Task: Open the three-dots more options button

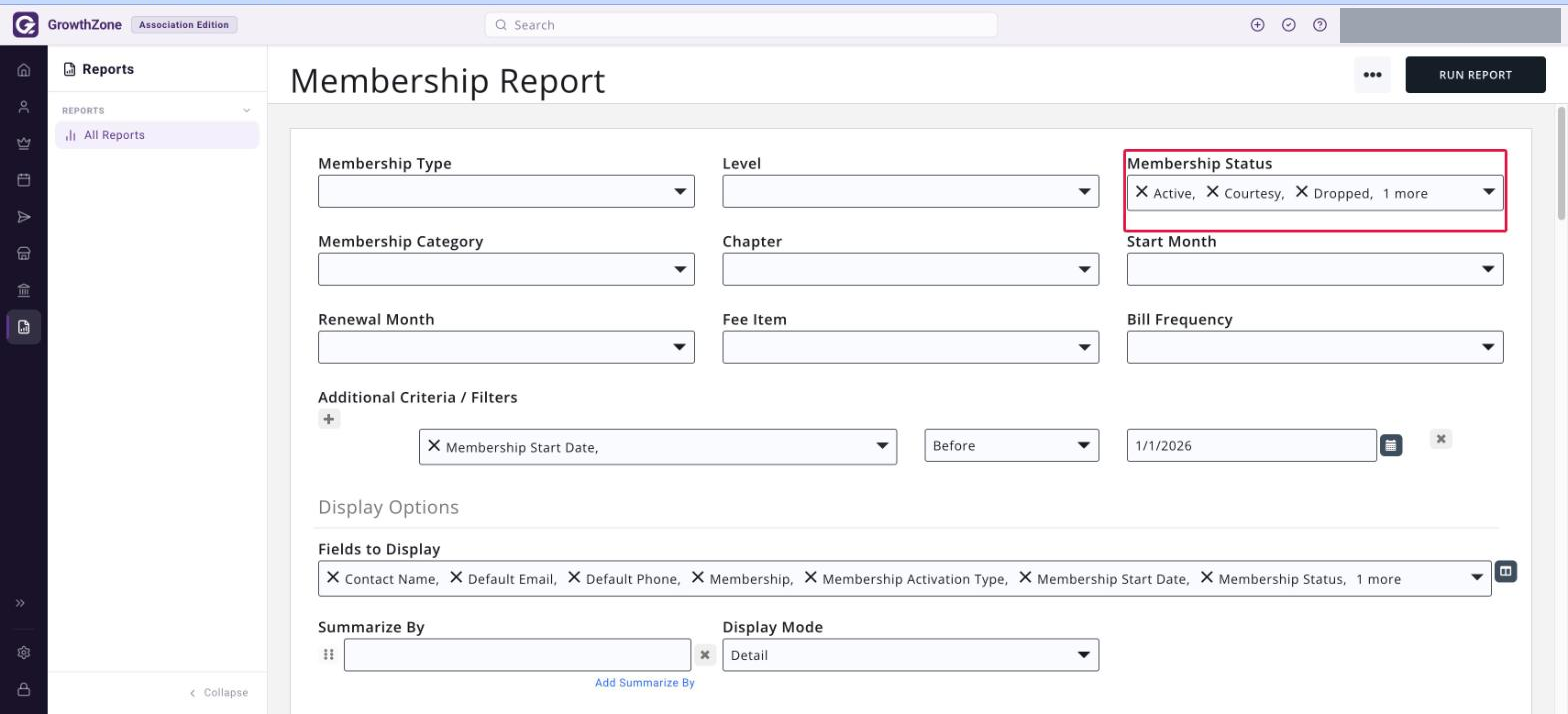Action: (1372, 75)
